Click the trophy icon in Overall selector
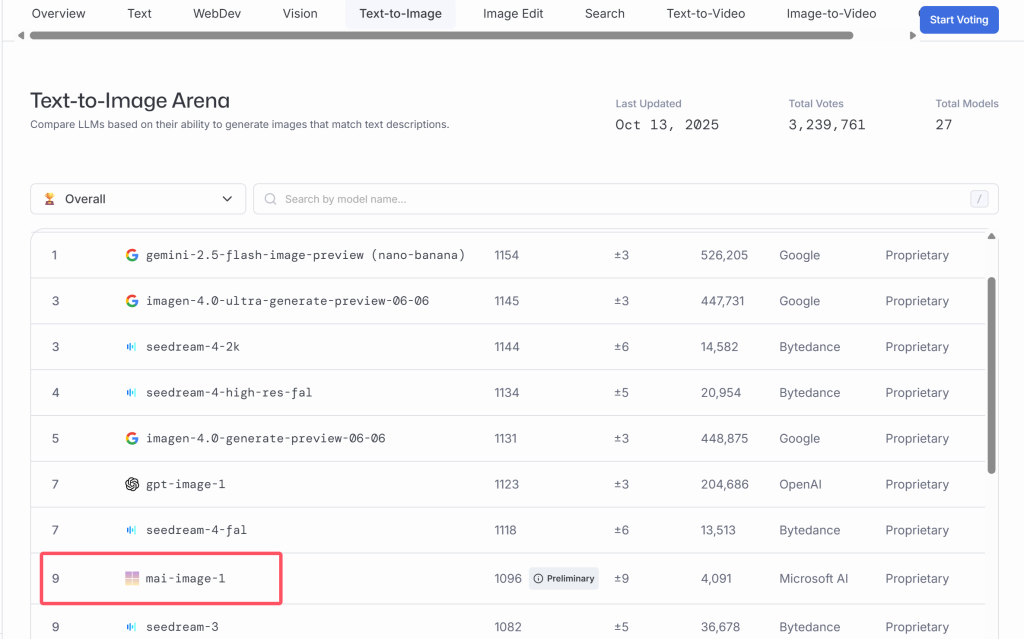The image size is (1024, 639). (50, 199)
